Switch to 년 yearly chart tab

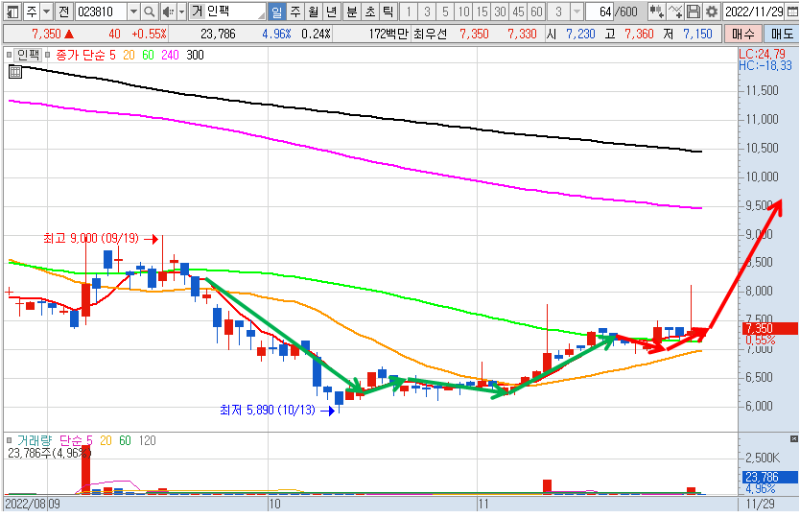coord(332,11)
